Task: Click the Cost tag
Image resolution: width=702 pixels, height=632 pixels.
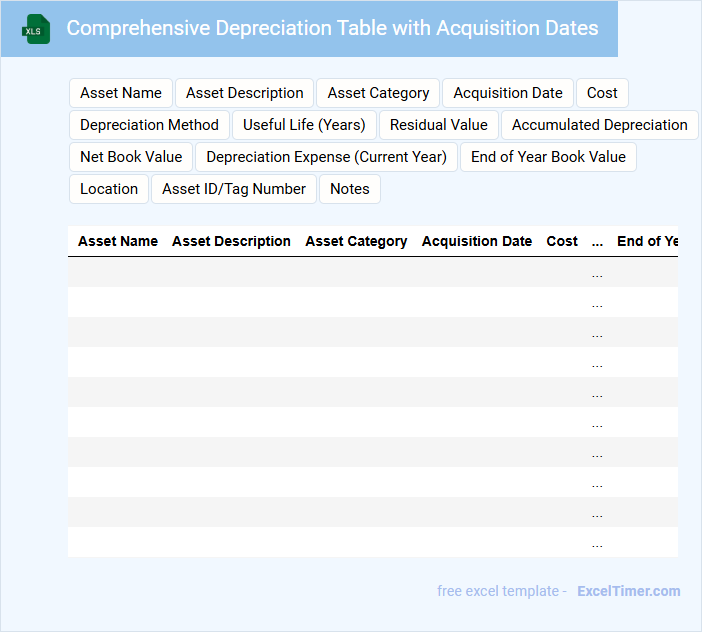Action: tap(602, 93)
